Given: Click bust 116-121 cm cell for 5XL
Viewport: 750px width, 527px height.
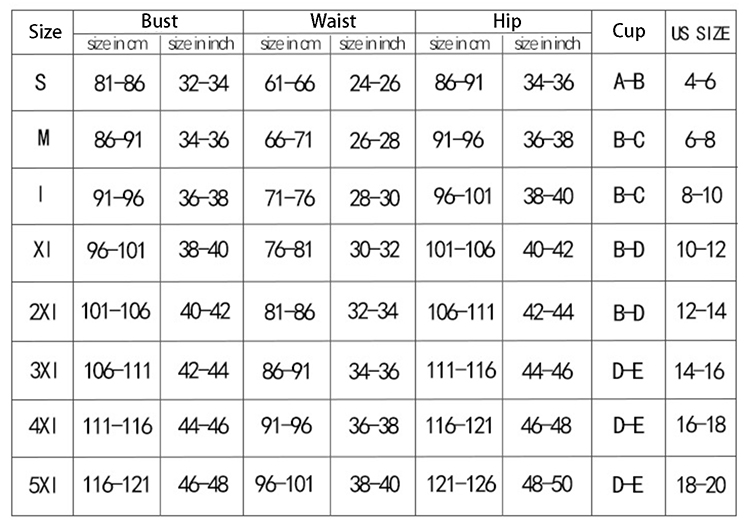Looking at the screenshot, I should (118, 484).
